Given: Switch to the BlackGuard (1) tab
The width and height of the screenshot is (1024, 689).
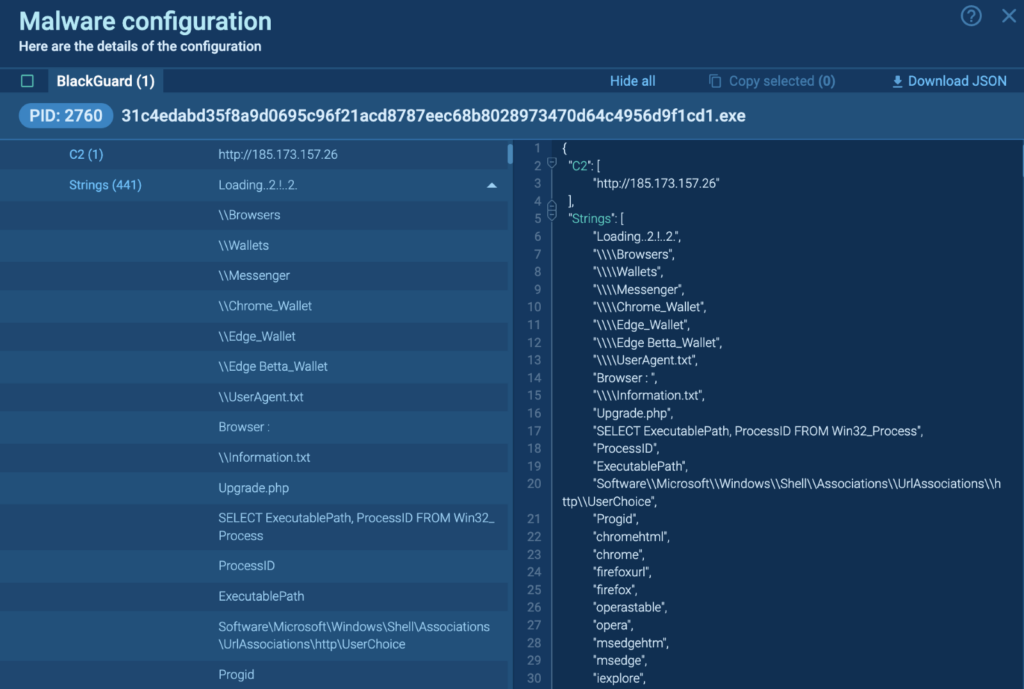Looking at the screenshot, I should [105, 81].
